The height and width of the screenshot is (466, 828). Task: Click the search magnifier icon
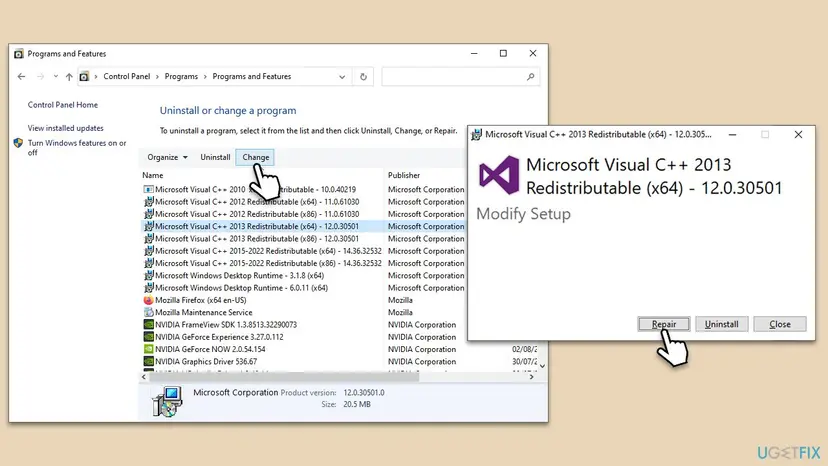(x=531, y=77)
